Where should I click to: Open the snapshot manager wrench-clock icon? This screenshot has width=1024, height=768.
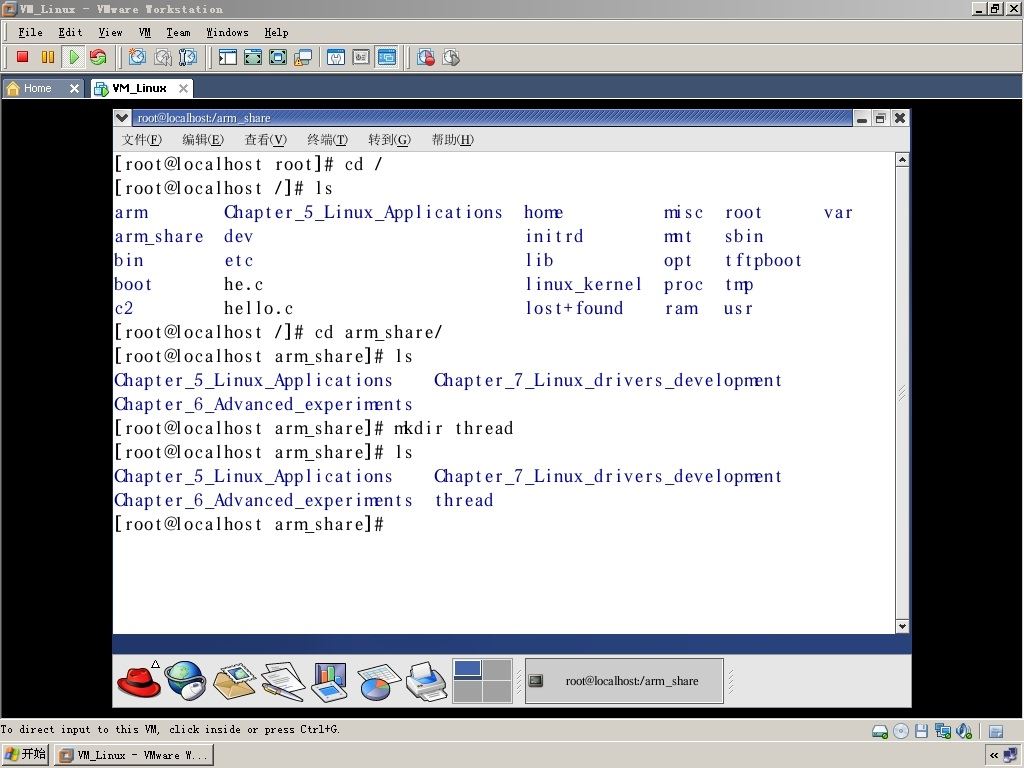pyautogui.click(x=188, y=57)
